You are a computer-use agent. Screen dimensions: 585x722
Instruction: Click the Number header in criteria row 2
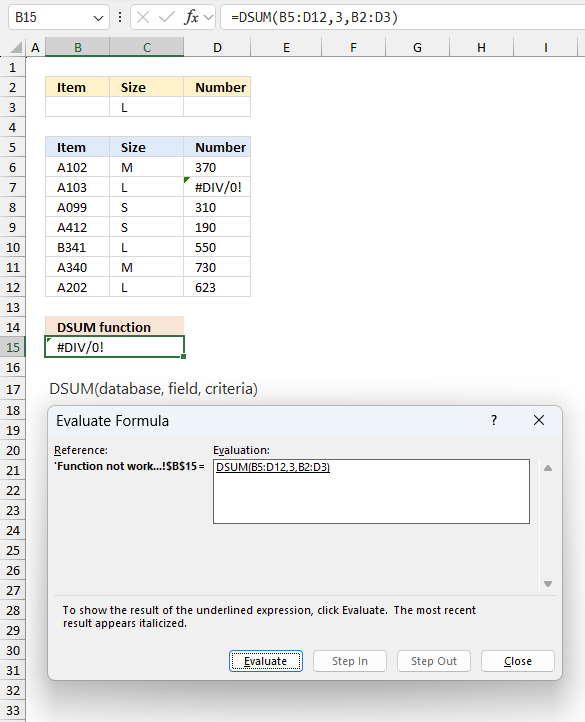217,87
